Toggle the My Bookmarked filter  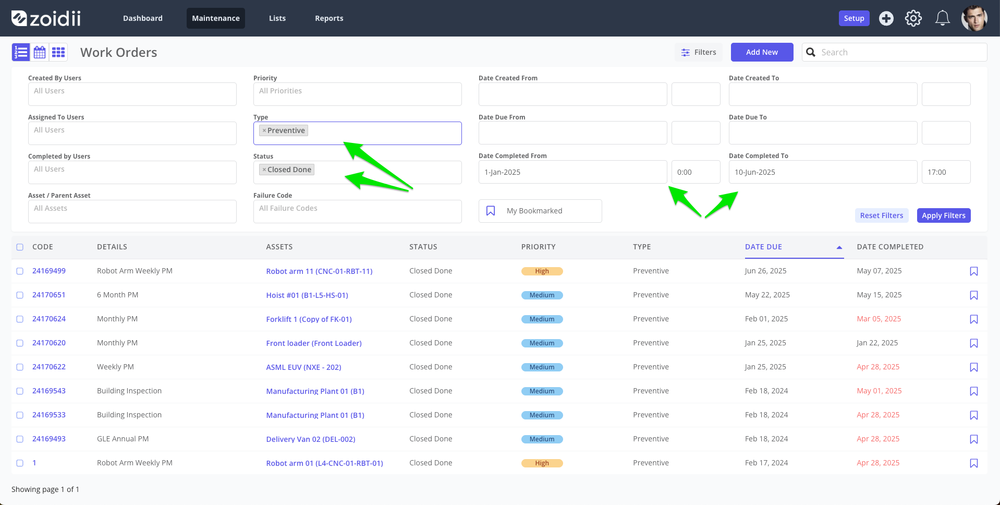tap(540, 211)
